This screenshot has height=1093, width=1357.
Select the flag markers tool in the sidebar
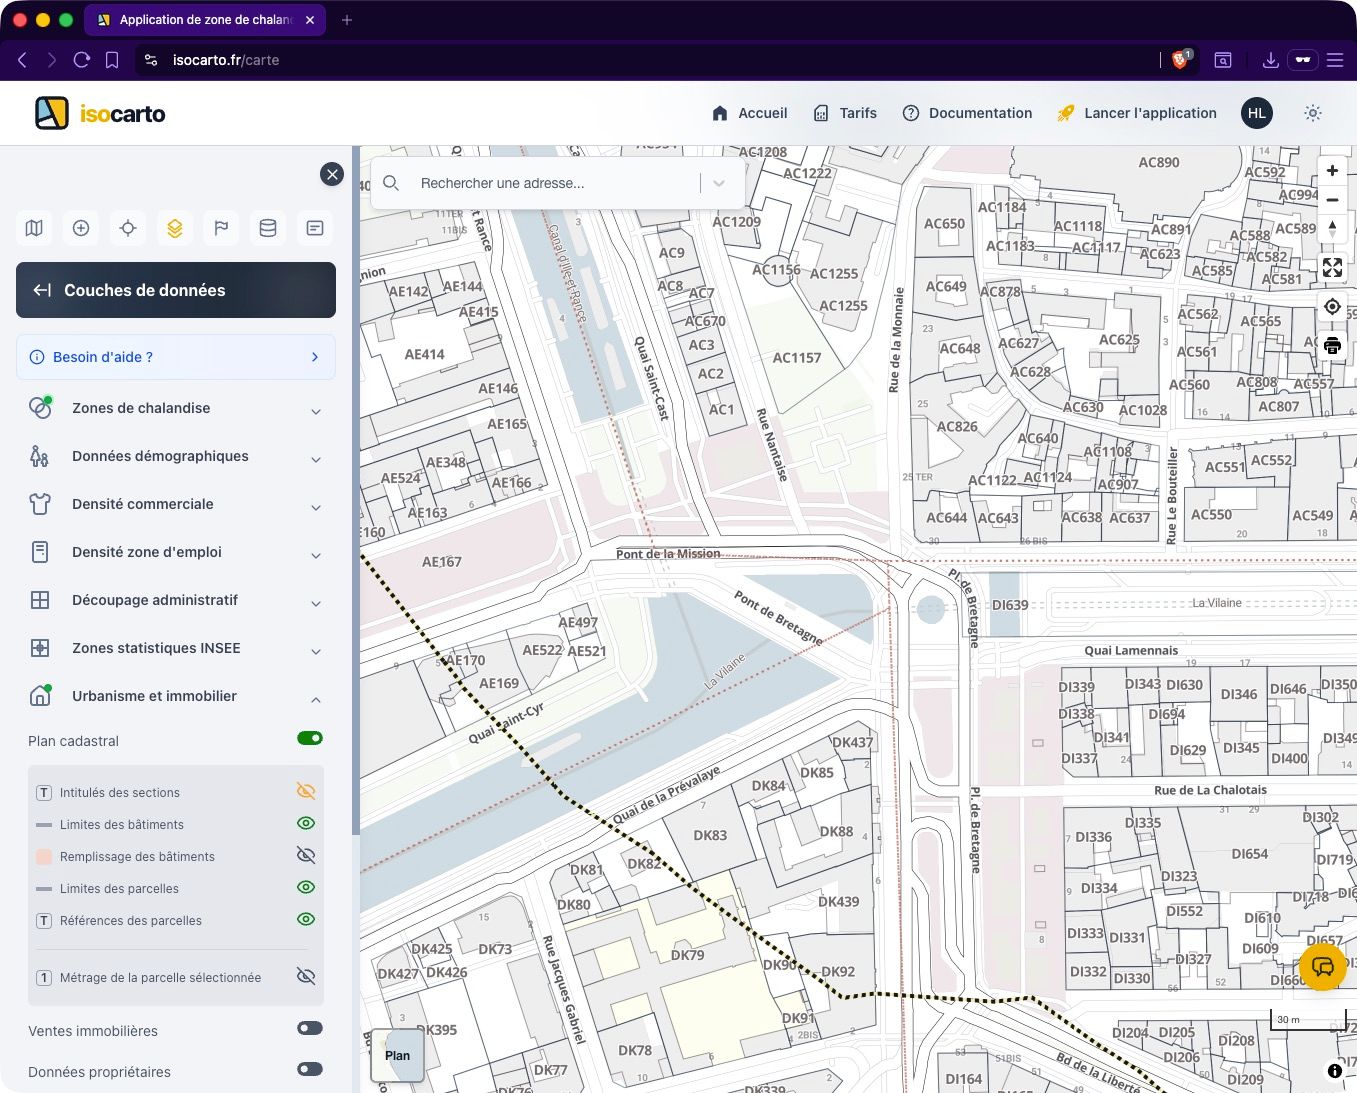pos(221,228)
